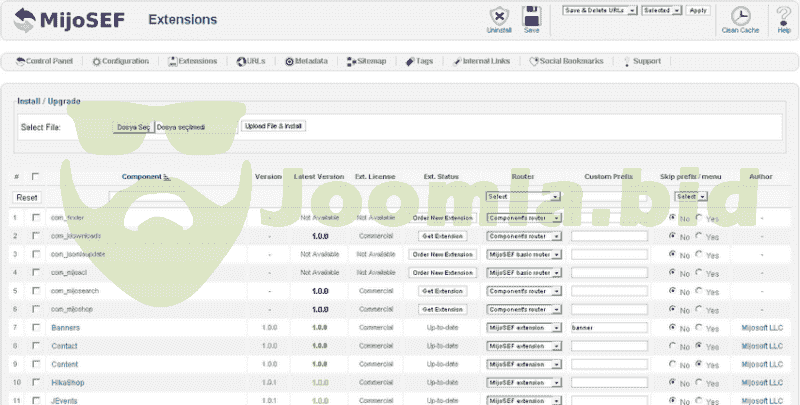The image size is (800, 405).
Task: Open router dropdown for the Banners row
Action: pos(523,327)
